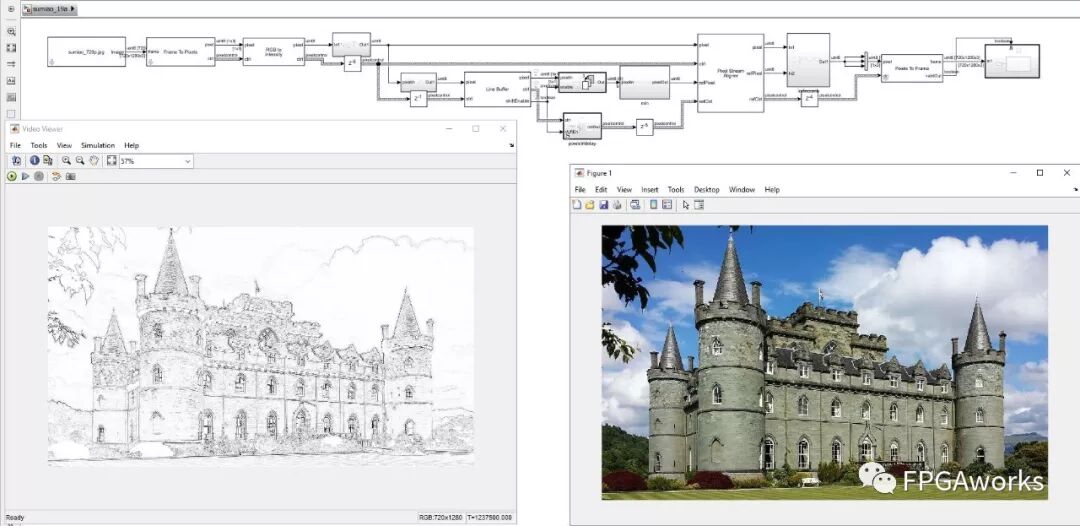Screen dimensions: 1080x526
Task: Open the Simulation menu in Video Viewer
Action: click(x=98, y=145)
